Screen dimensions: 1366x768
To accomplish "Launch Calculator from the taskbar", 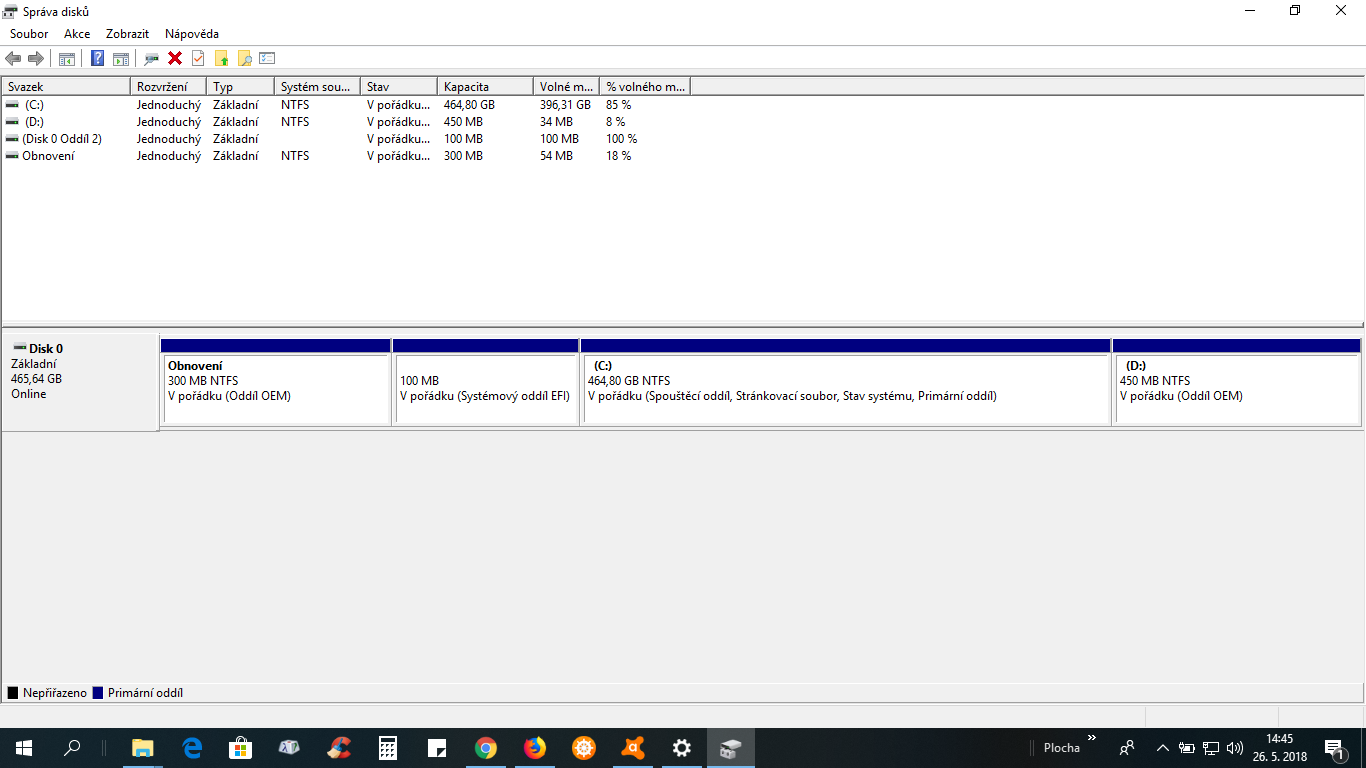I will 388,748.
